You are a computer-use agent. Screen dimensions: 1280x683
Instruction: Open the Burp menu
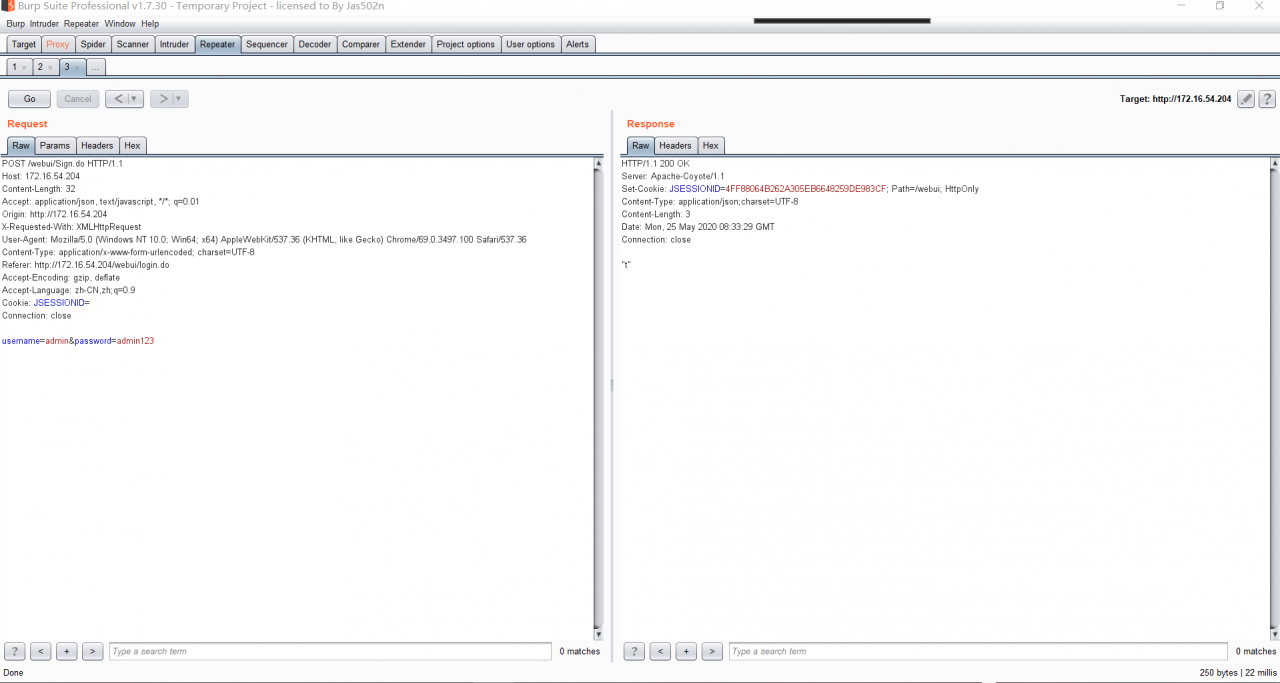[16, 24]
